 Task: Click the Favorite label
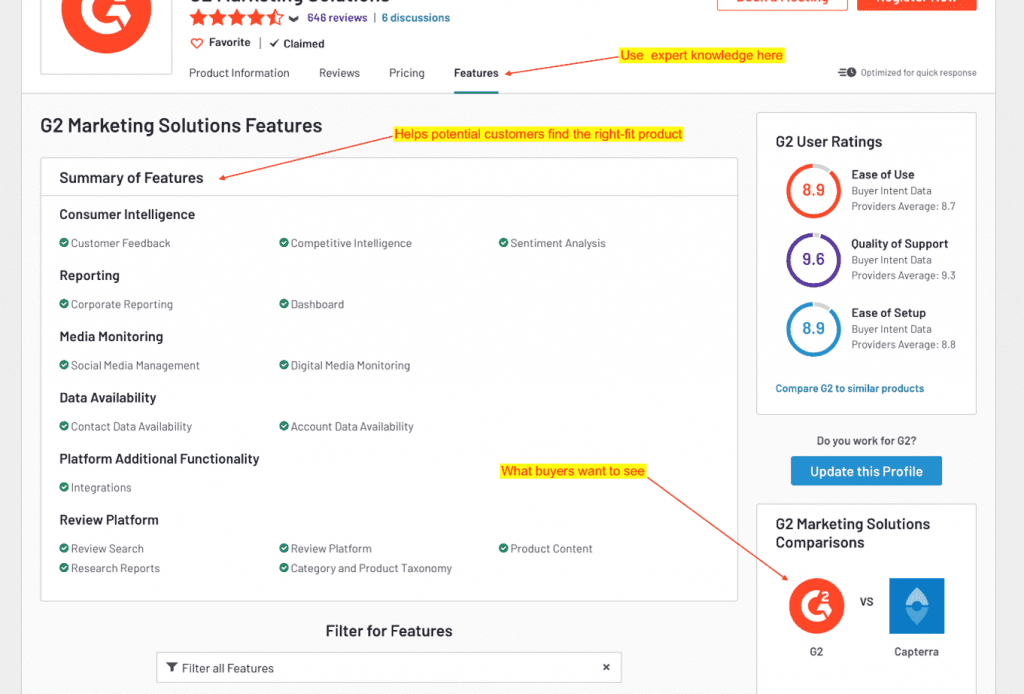[x=229, y=42]
